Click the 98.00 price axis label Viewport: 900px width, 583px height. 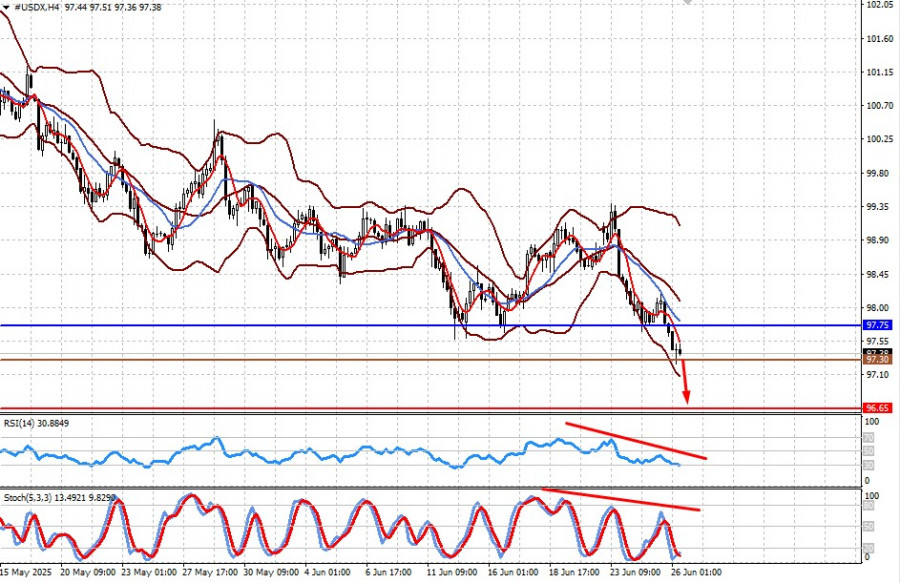tap(879, 308)
